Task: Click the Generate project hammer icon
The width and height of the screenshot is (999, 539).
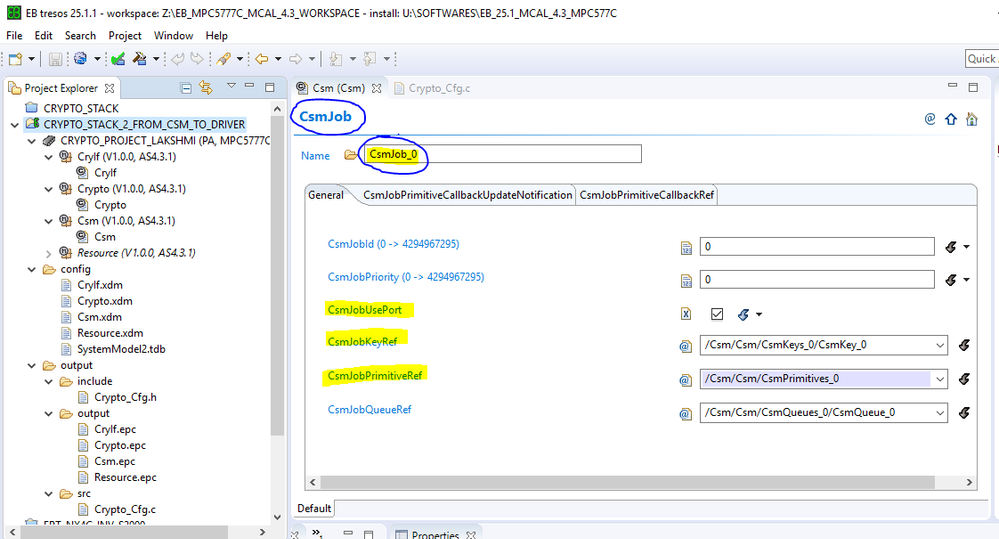Action: [x=140, y=59]
